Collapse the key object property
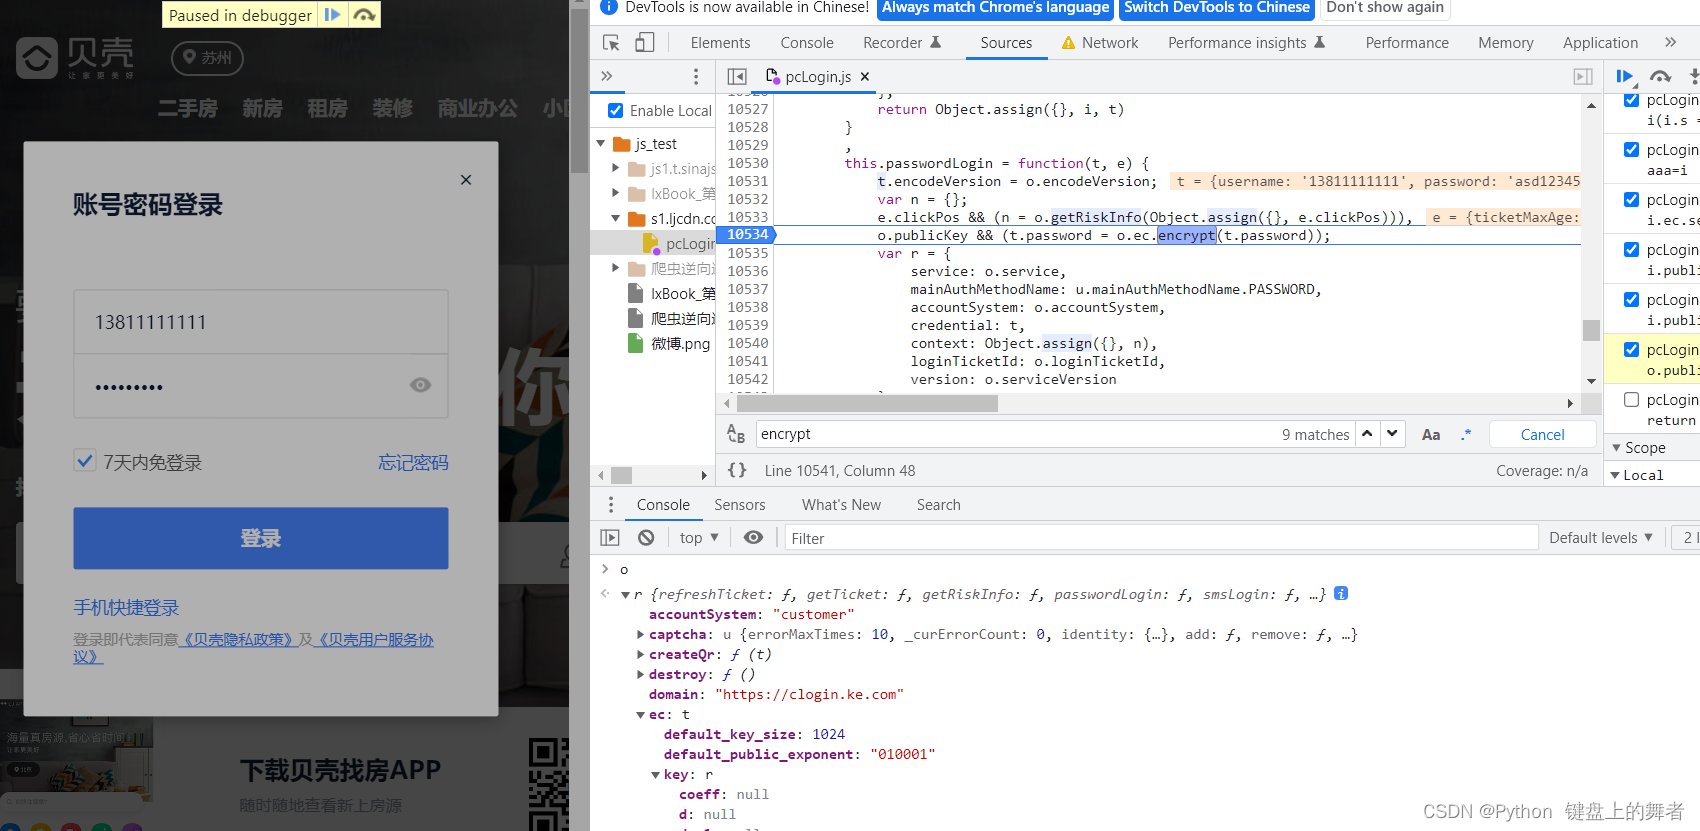 pyautogui.click(x=656, y=774)
